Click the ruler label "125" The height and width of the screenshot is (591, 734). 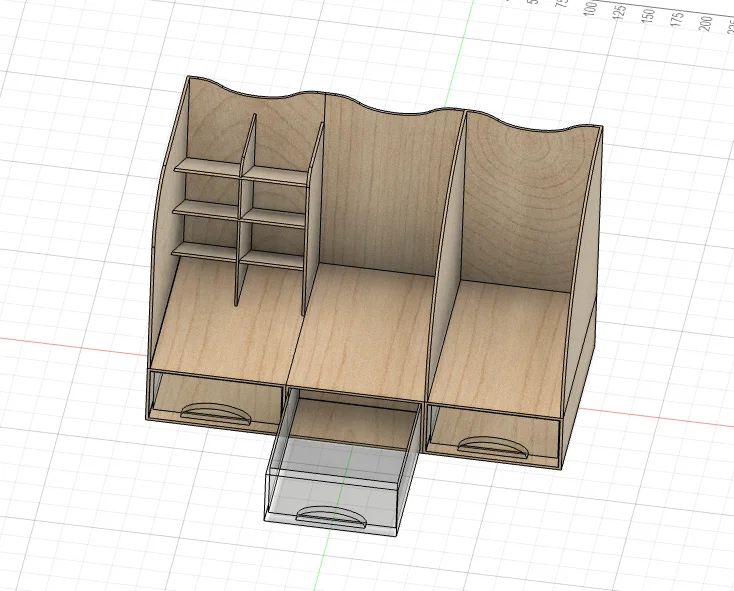[x=621, y=12]
